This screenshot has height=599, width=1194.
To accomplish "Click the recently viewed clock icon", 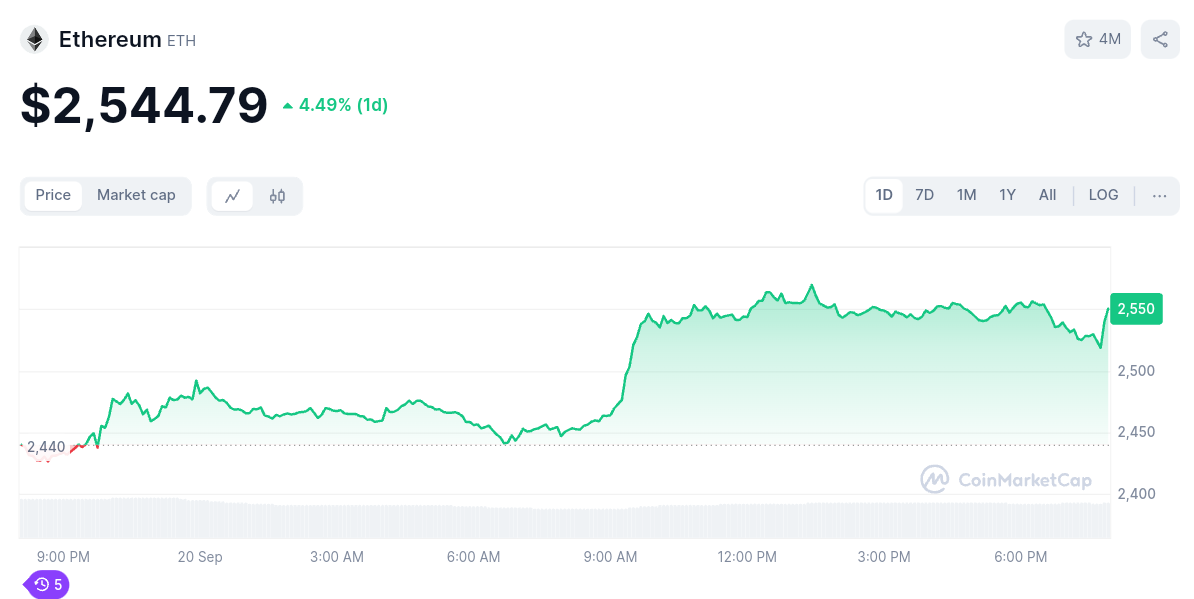I will click(40, 584).
